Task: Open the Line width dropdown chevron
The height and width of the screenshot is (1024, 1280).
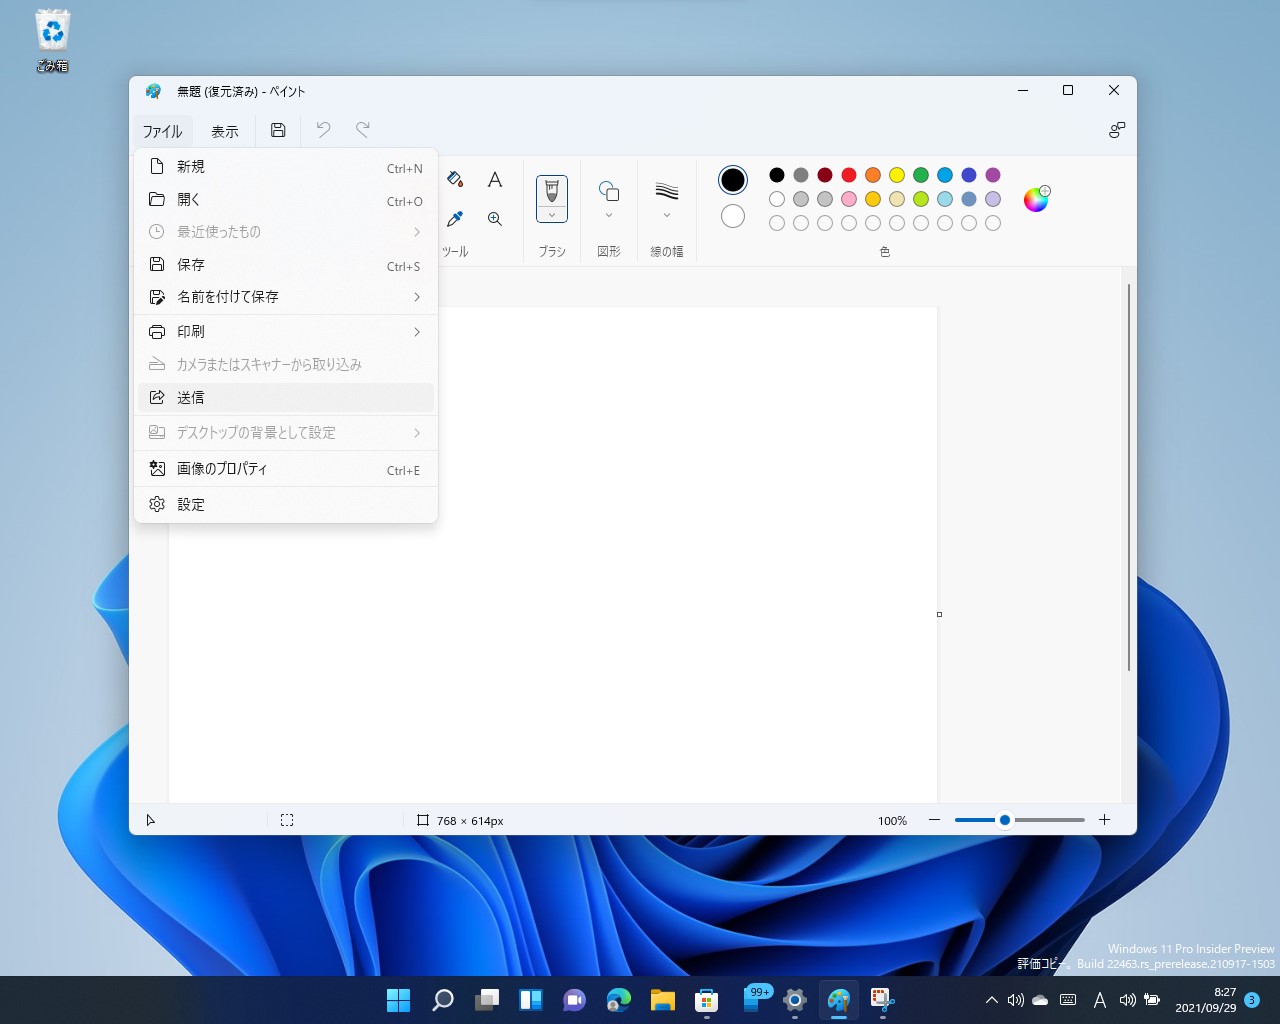Action: [666, 214]
